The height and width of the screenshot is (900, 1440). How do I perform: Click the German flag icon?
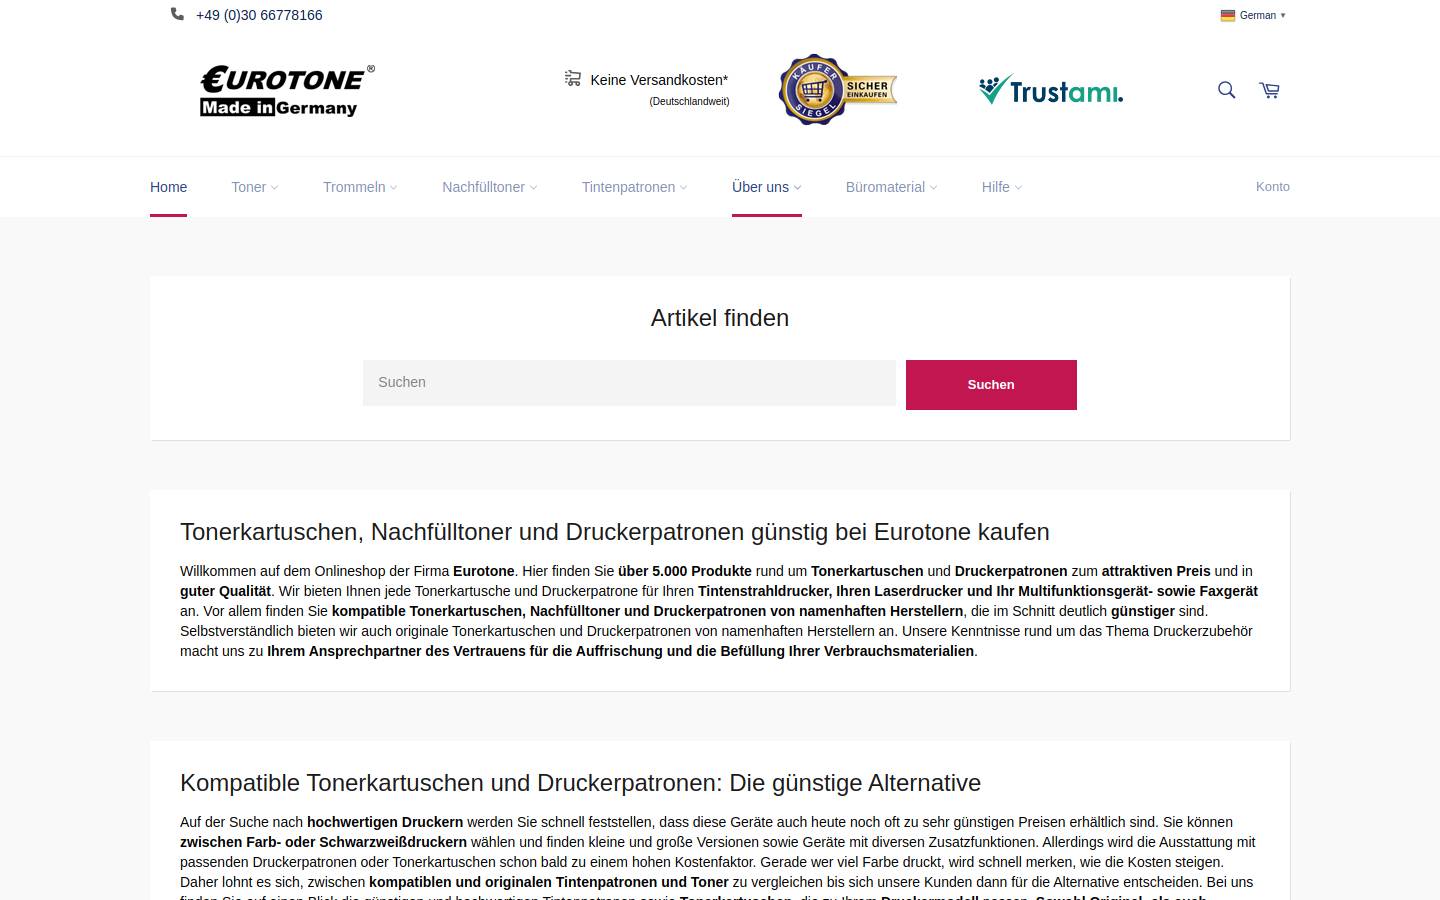click(1227, 15)
